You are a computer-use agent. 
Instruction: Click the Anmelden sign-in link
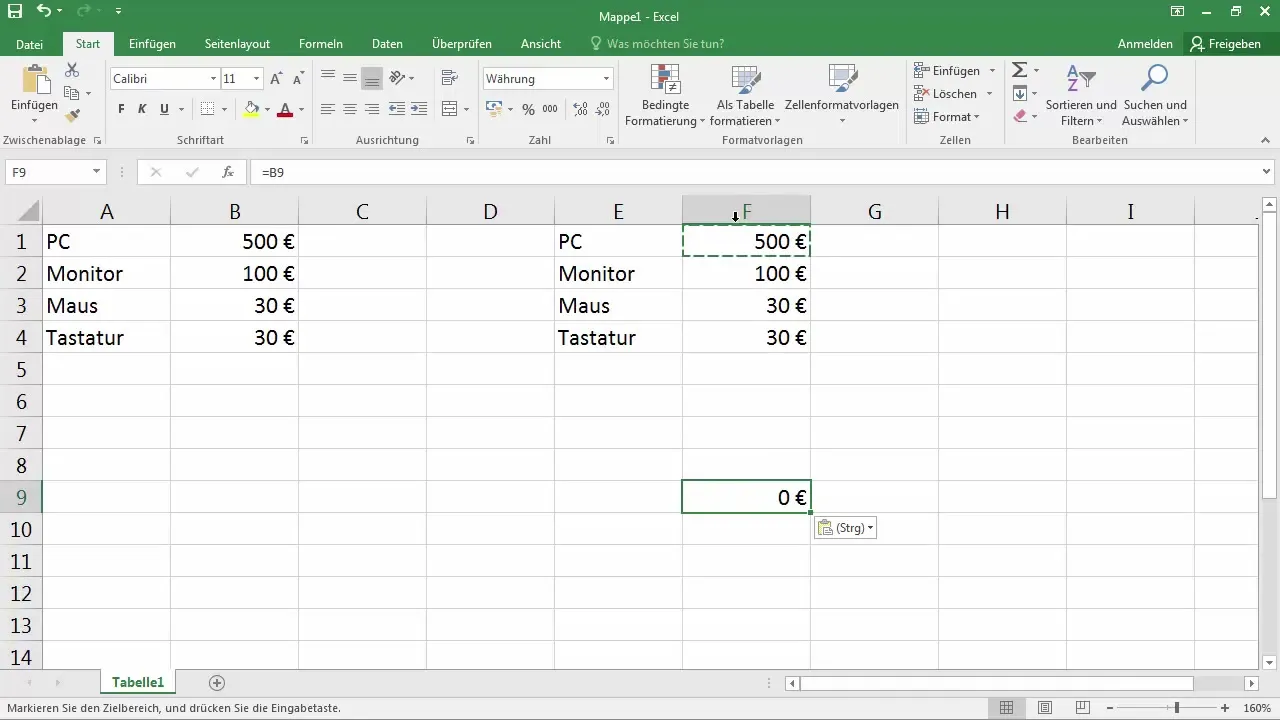click(x=1145, y=44)
